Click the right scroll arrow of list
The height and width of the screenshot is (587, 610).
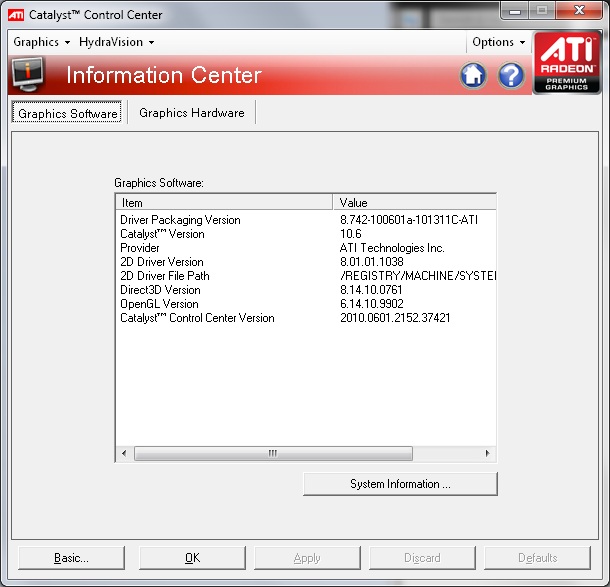(487, 453)
